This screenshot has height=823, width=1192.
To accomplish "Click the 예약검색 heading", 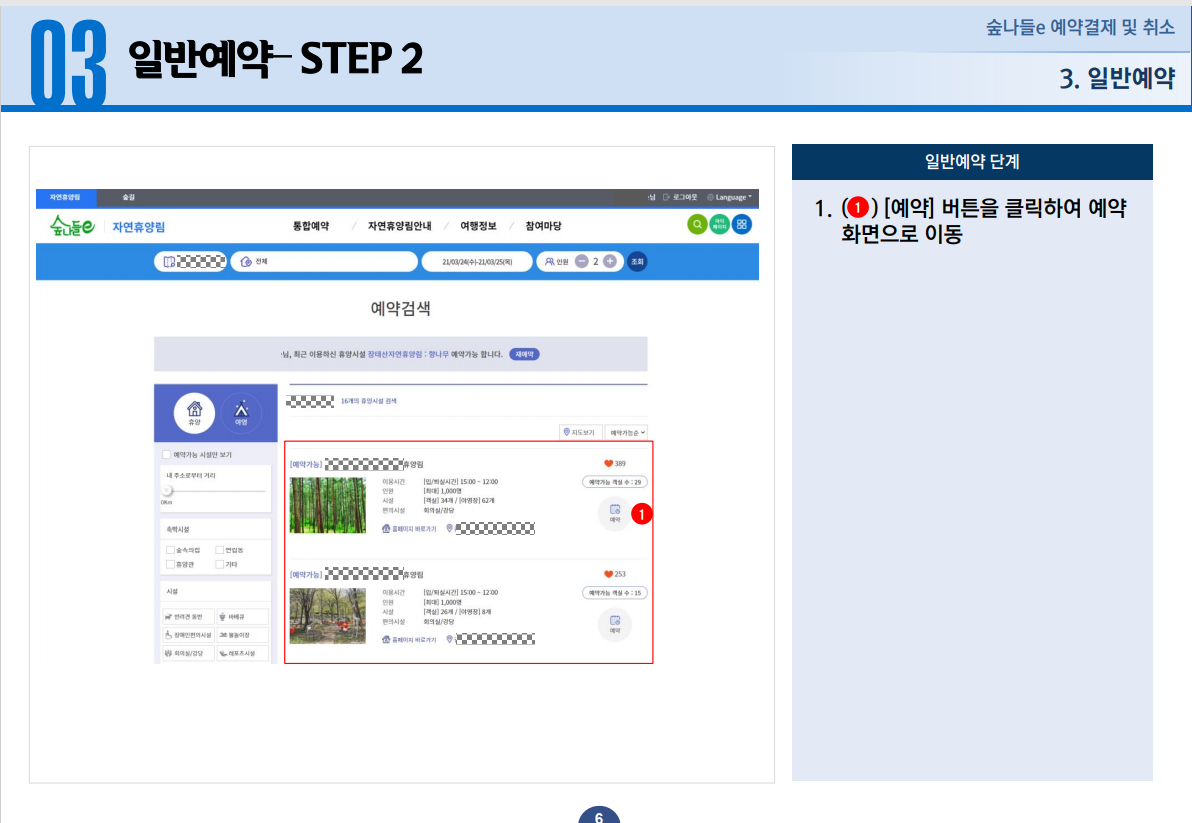I will tap(401, 309).
